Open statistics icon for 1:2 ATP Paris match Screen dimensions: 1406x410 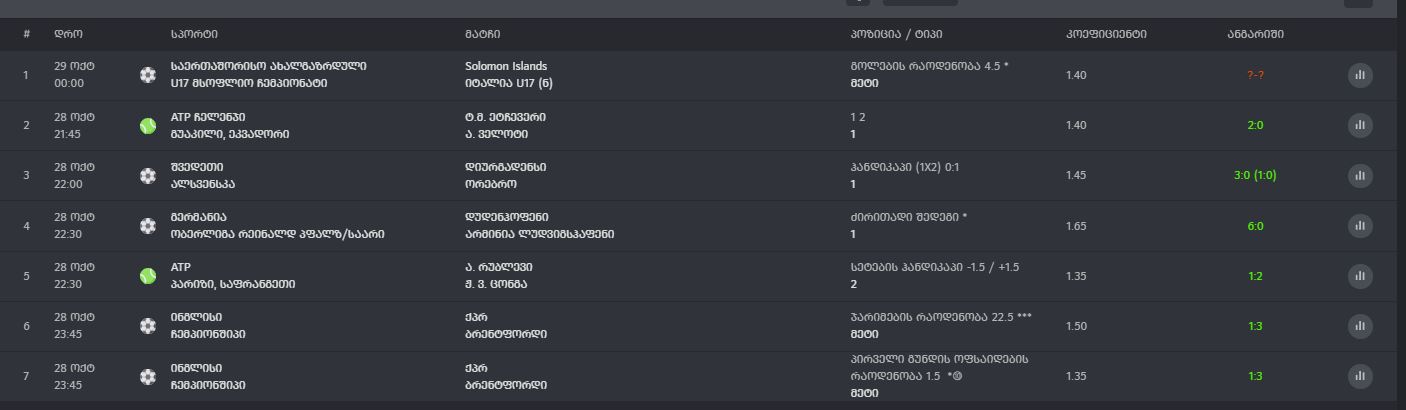(x=1359, y=276)
